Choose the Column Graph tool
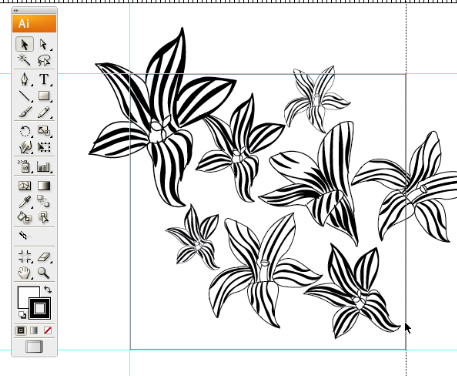457x376 pixels. [x=44, y=166]
